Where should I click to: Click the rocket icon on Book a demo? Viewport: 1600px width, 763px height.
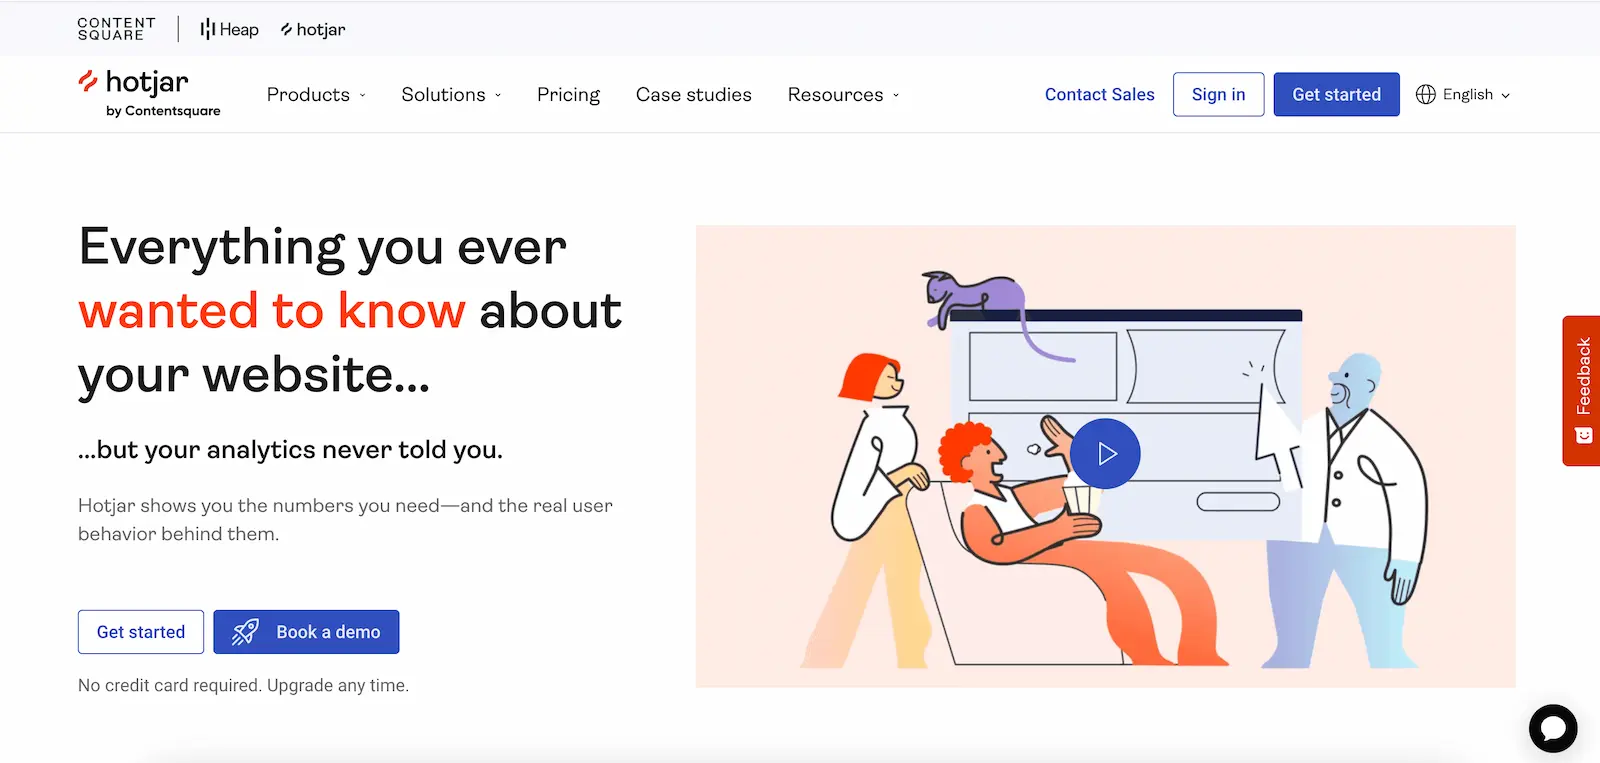click(x=245, y=632)
